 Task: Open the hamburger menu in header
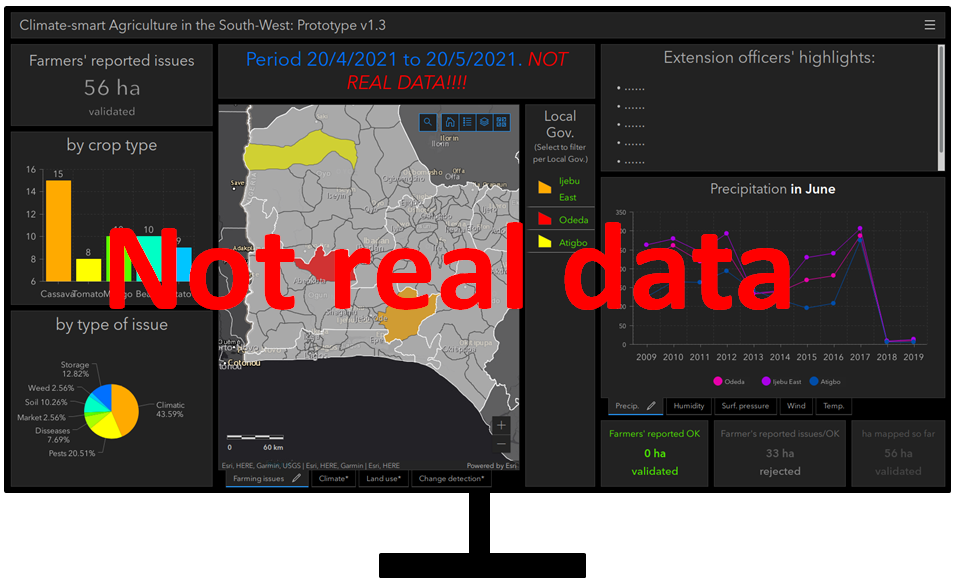tap(930, 25)
